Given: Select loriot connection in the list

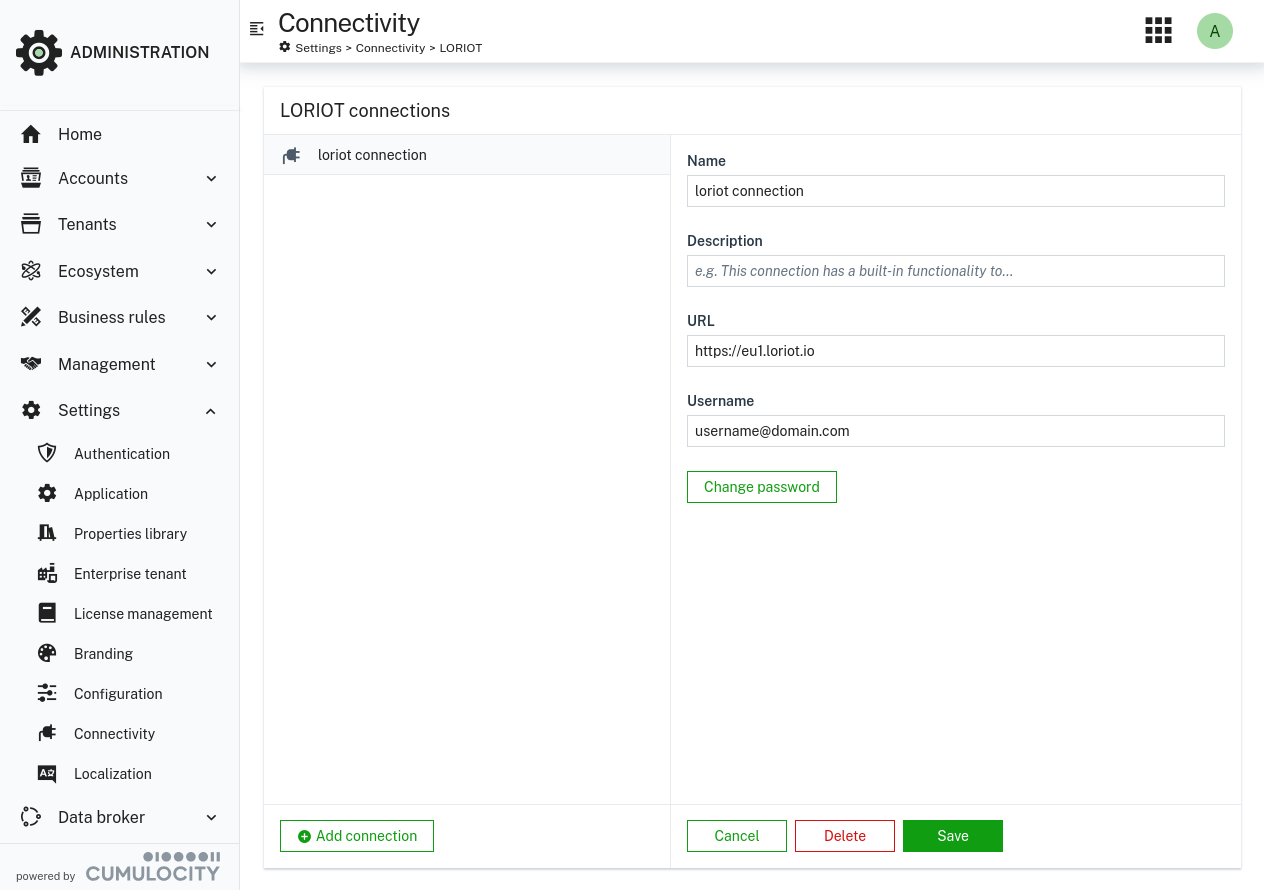Looking at the screenshot, I should 372,155.
